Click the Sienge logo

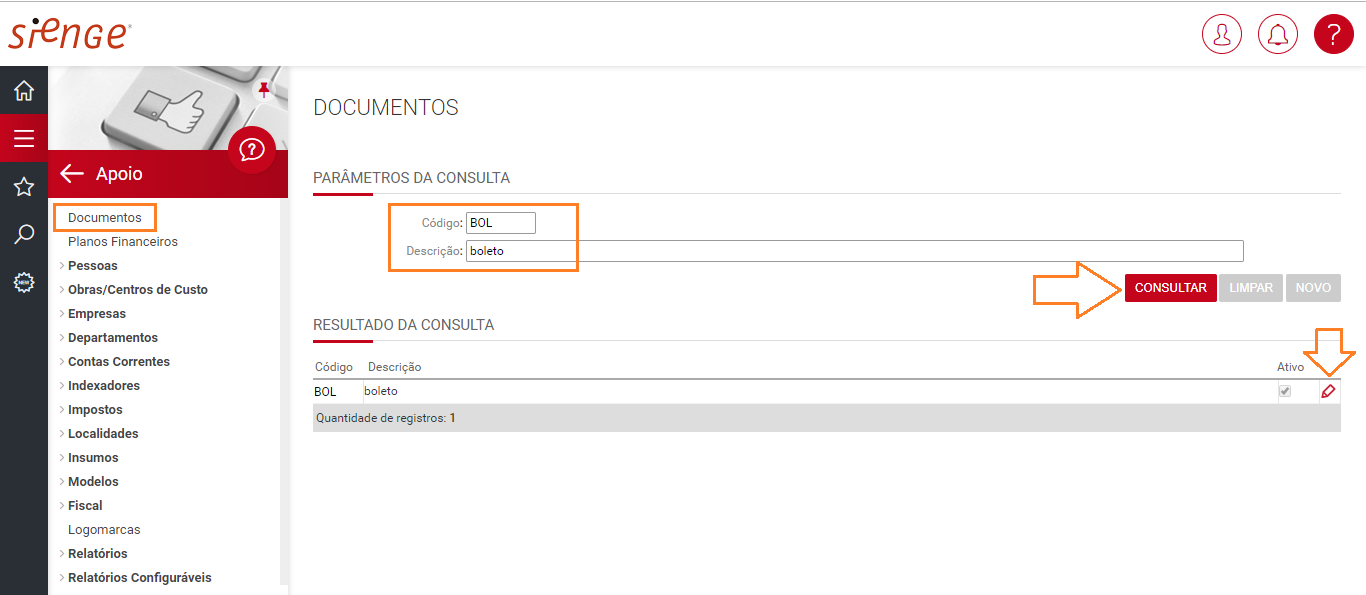[x=69, y=34]
